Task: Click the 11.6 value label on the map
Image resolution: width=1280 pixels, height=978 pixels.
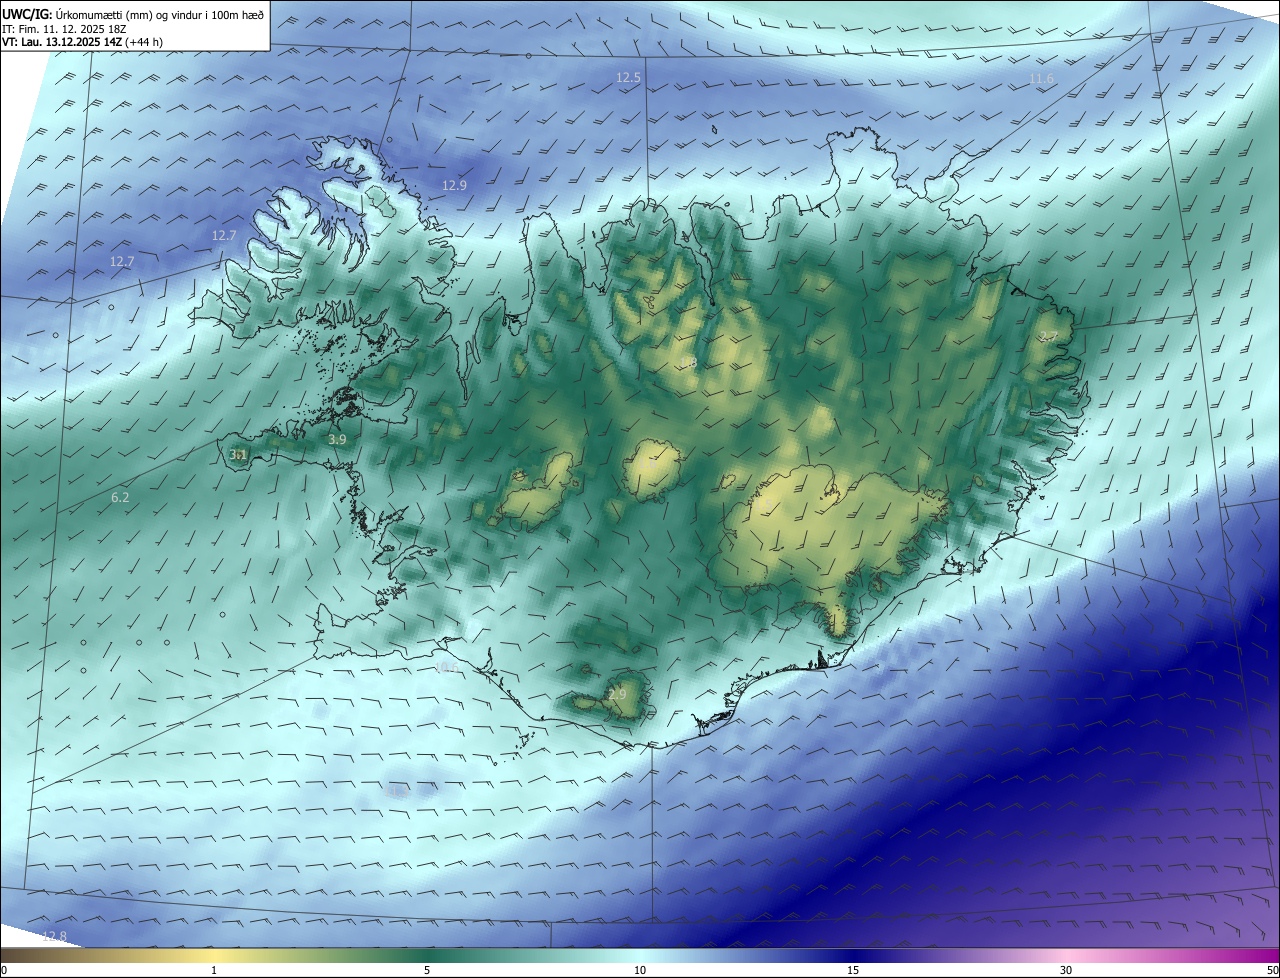Action: [x=1042, y=79]
